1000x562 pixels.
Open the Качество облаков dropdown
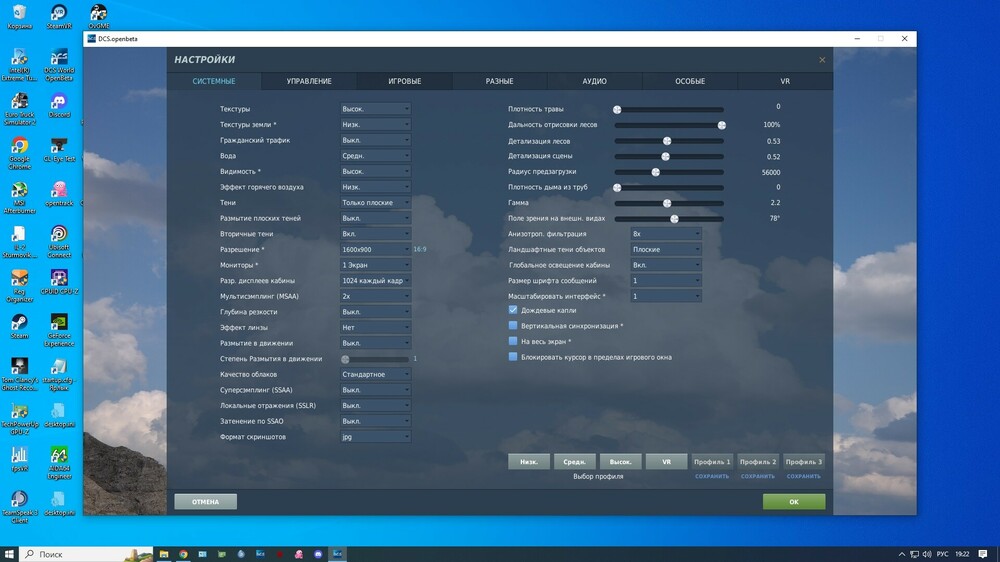click(375, 374)
